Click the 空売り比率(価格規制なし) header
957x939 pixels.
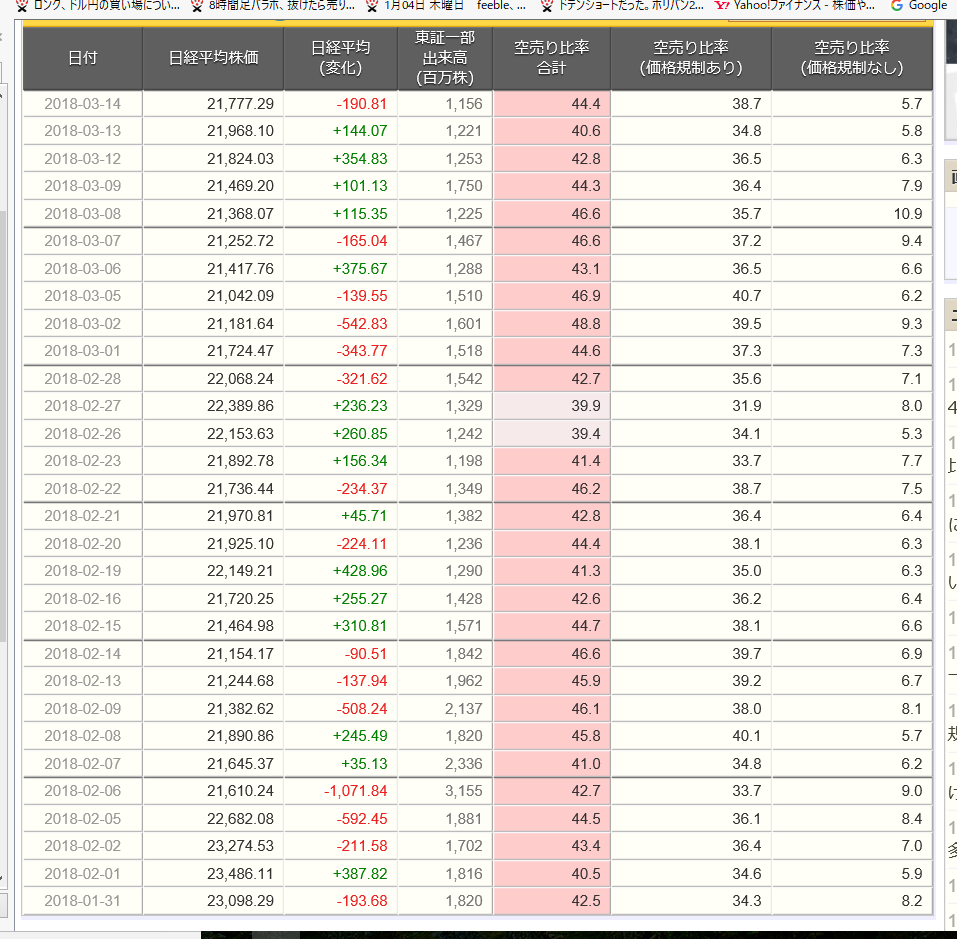(x=851, y=57)
